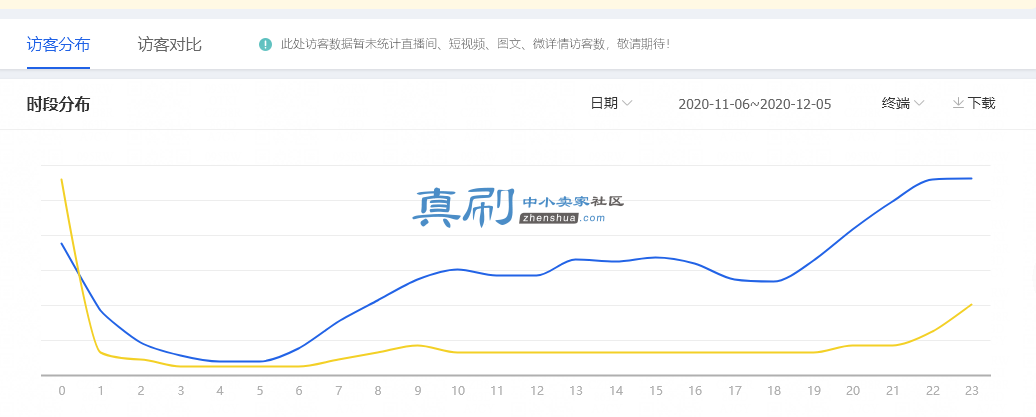Image resolution: width=1036 pixels, height=417 pixels.
Task: Click the download arrow icon
Action: (x=958, y=103)
